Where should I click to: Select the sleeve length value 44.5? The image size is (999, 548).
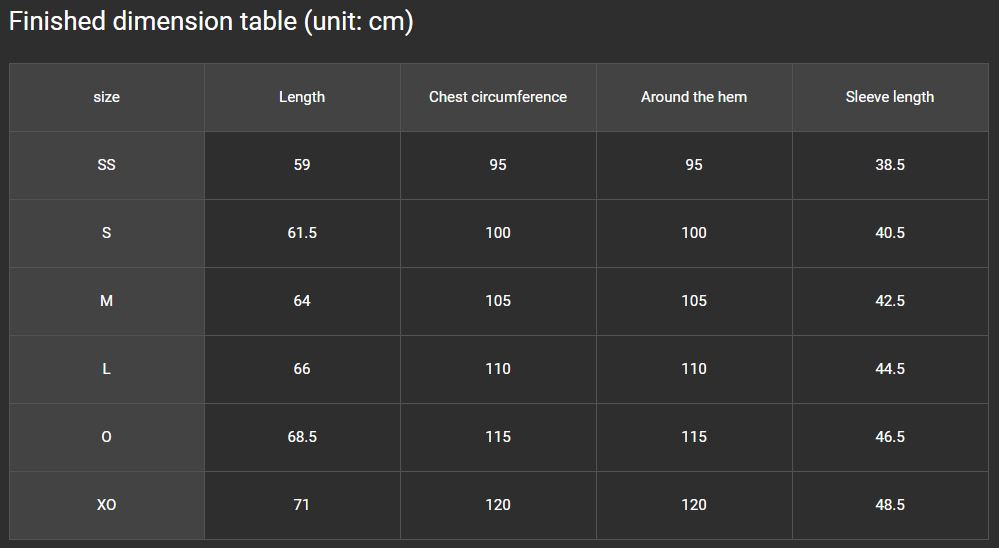pyautogui.click(x=889, y=369)
